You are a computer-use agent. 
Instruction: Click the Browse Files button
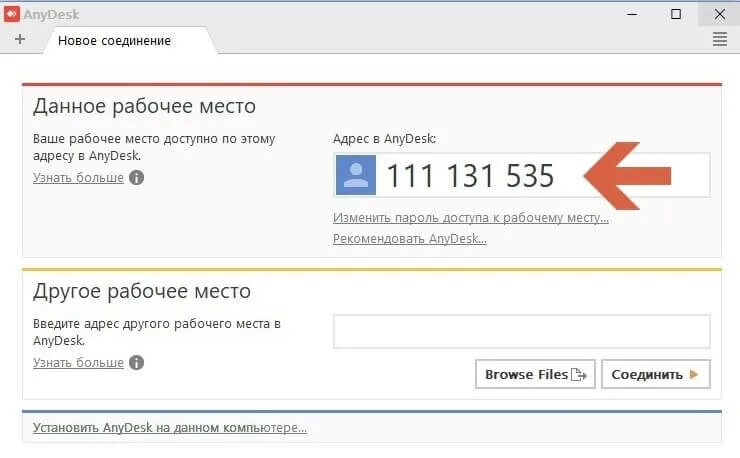[535, 374]
